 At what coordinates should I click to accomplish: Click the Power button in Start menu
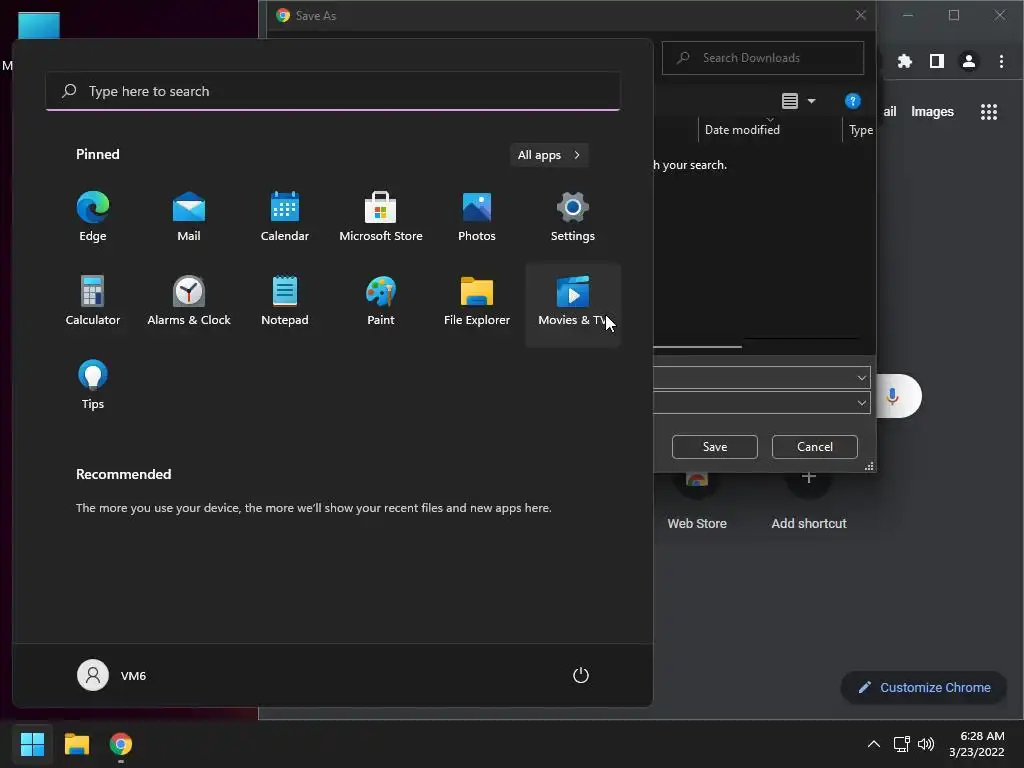(x=581, y=675)
